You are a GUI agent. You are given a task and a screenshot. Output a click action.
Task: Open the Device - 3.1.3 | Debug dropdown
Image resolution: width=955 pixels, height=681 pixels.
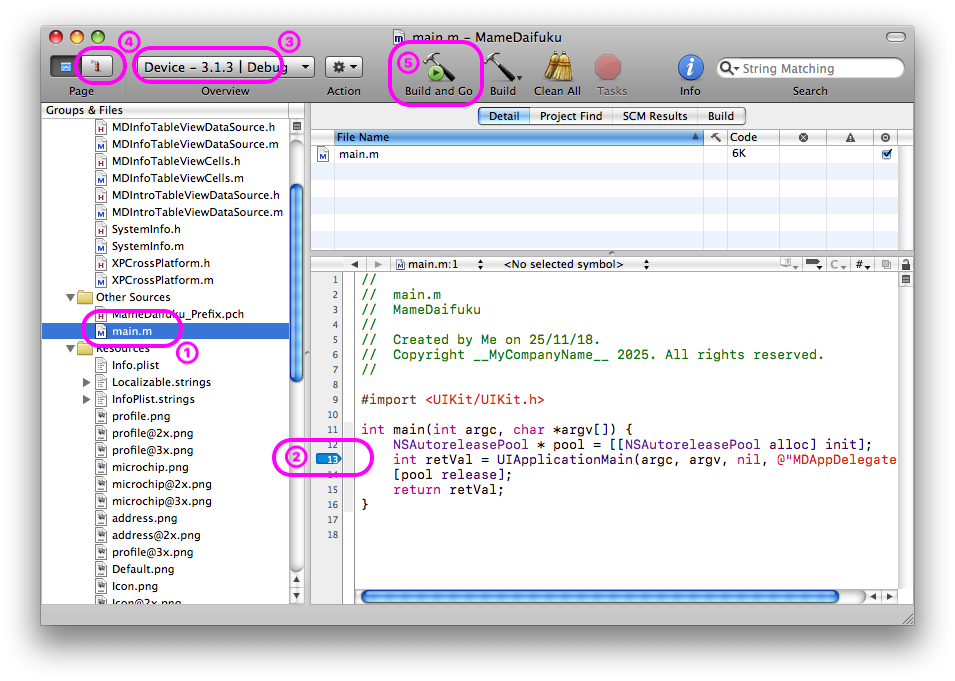[227, 67]
